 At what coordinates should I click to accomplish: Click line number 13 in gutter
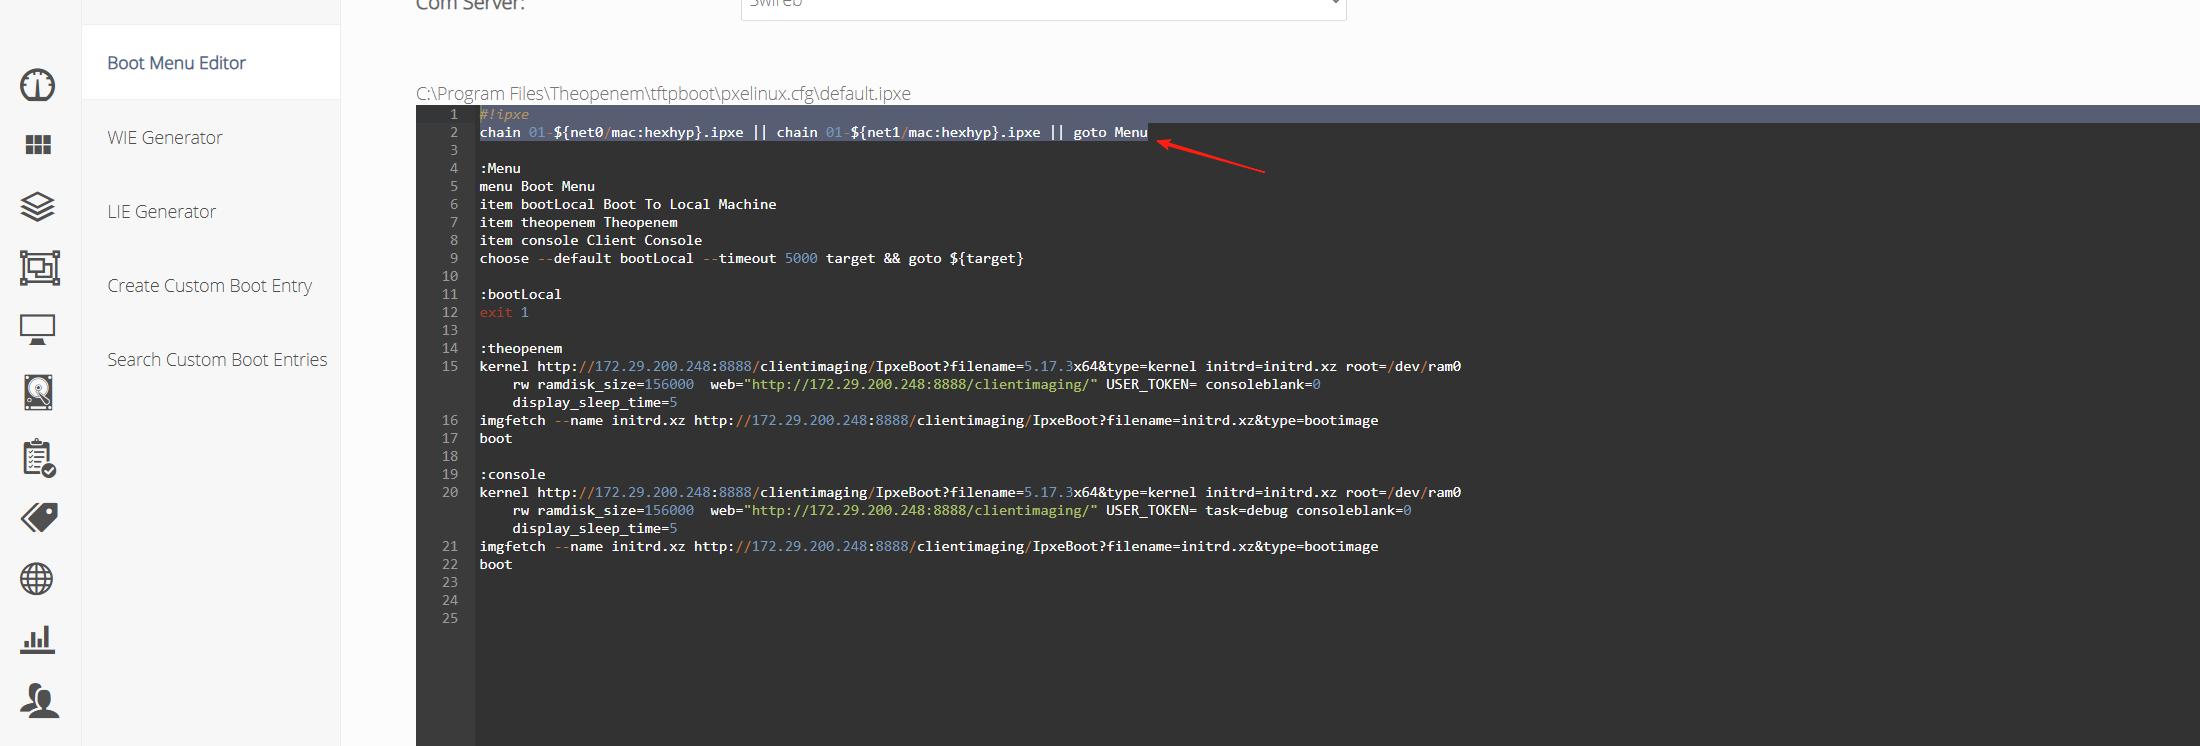pyautogui.click(x=450, y=330)
